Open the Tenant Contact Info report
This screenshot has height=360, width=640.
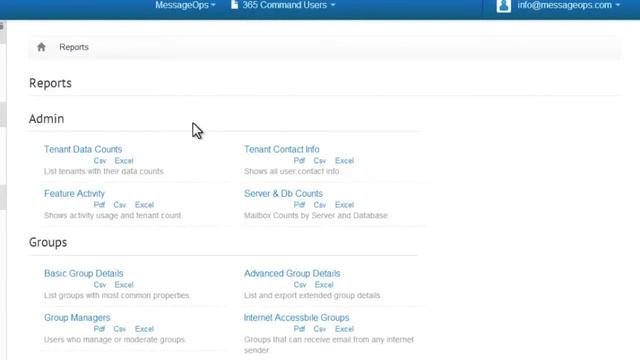tap(282, 149)
